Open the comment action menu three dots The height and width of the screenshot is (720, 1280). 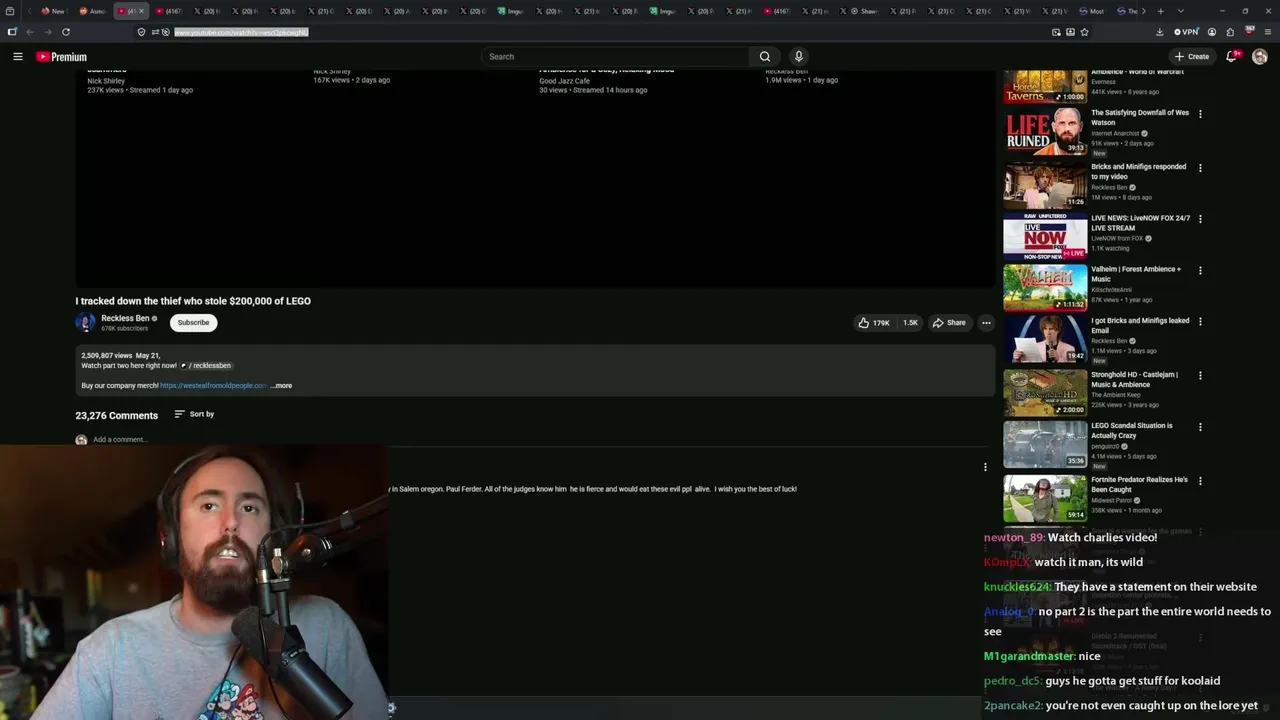pyautogui.click(x=985, y=467)
